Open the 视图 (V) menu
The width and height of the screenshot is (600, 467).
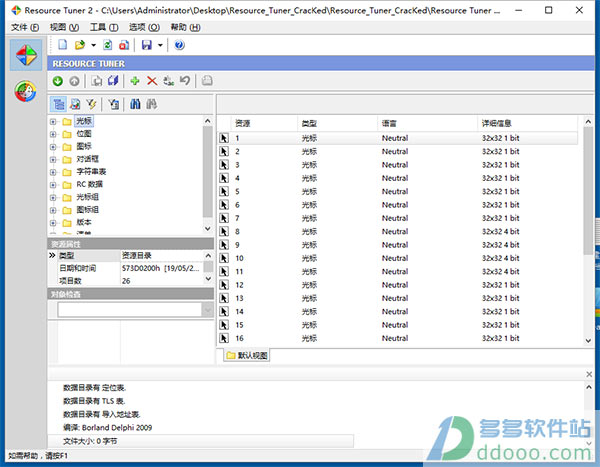point(64,27)
